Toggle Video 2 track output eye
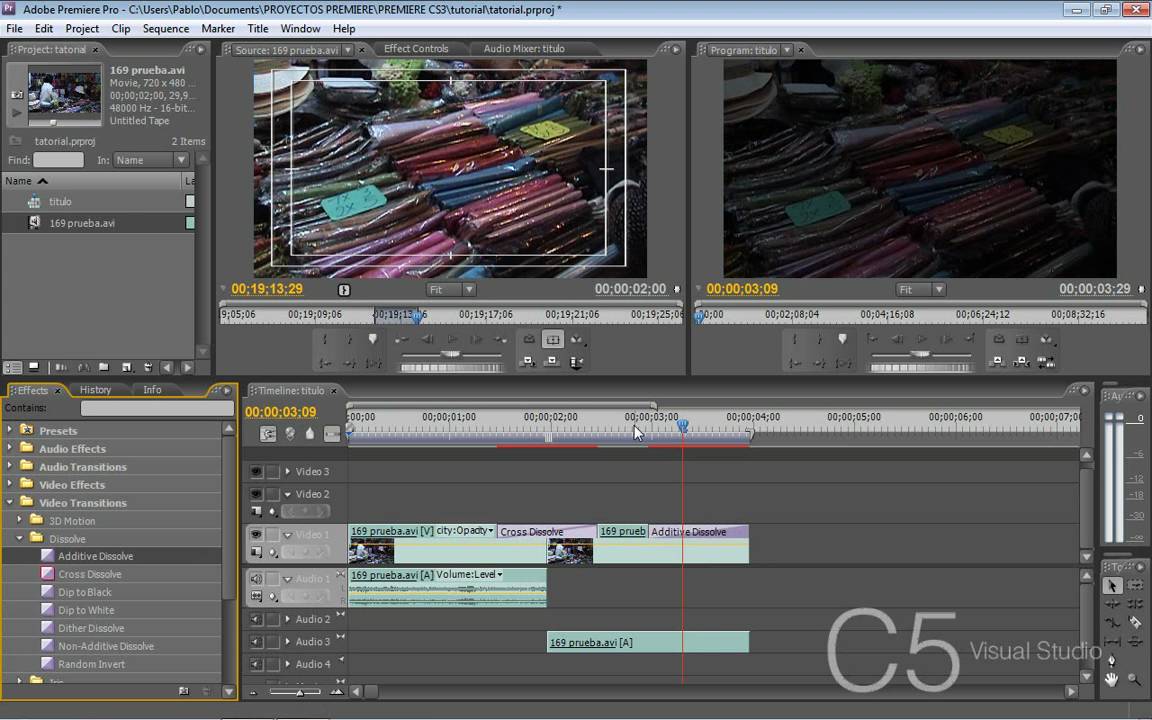Screen dimensions: 1152x720 point(256,494)
